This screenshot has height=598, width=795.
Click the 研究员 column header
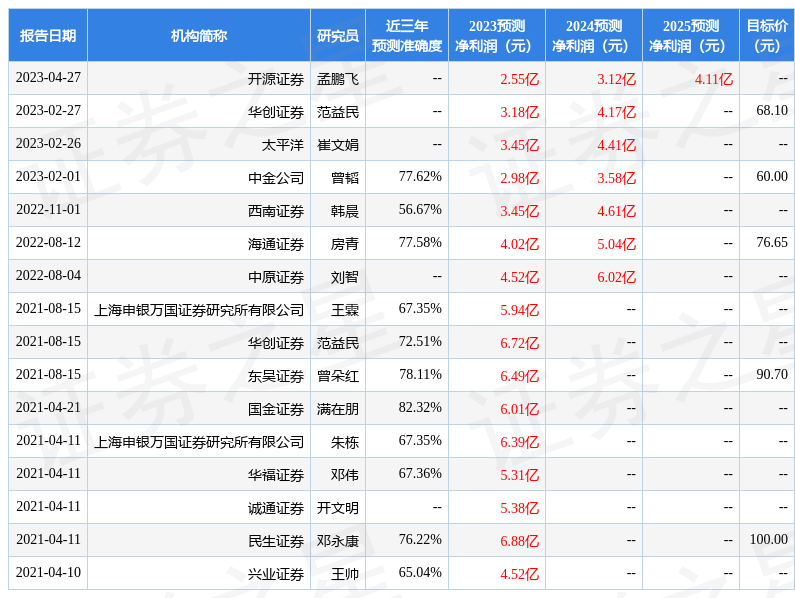click(x=338, y=36)
